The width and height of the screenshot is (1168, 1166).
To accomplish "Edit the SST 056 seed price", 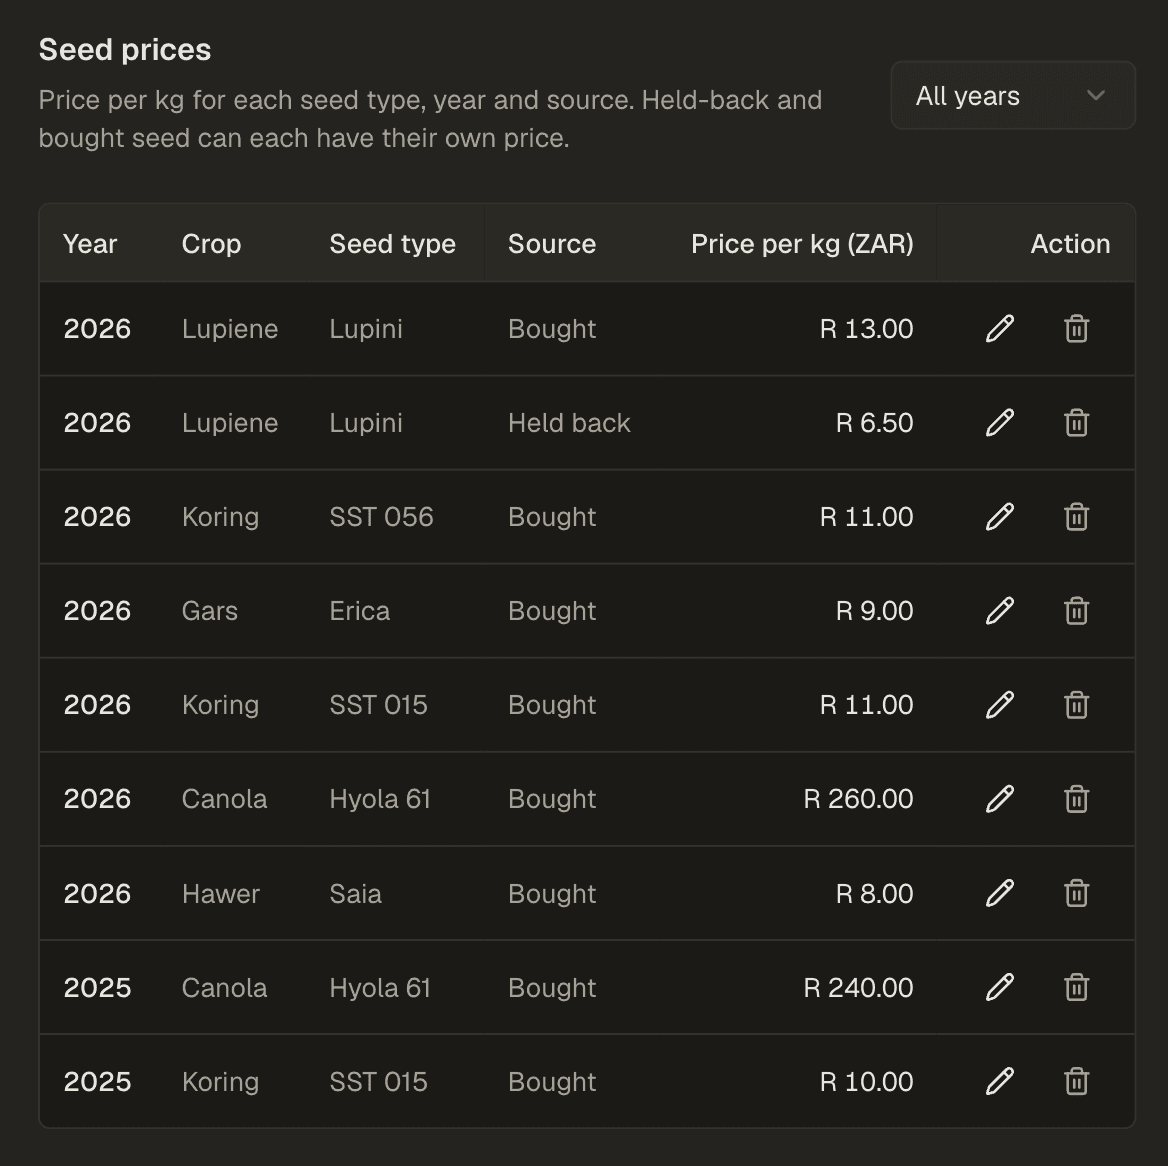I will coord(1000,516).
